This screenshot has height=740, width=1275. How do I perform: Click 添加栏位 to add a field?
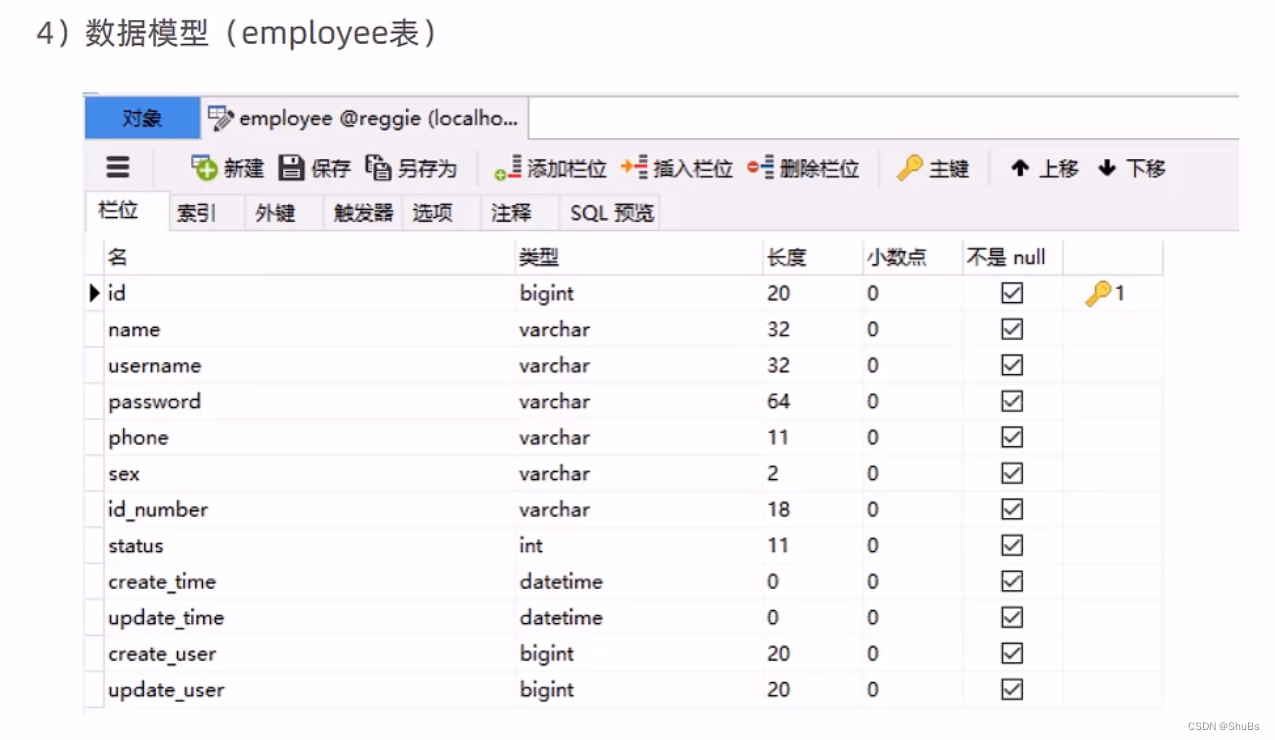551,168
